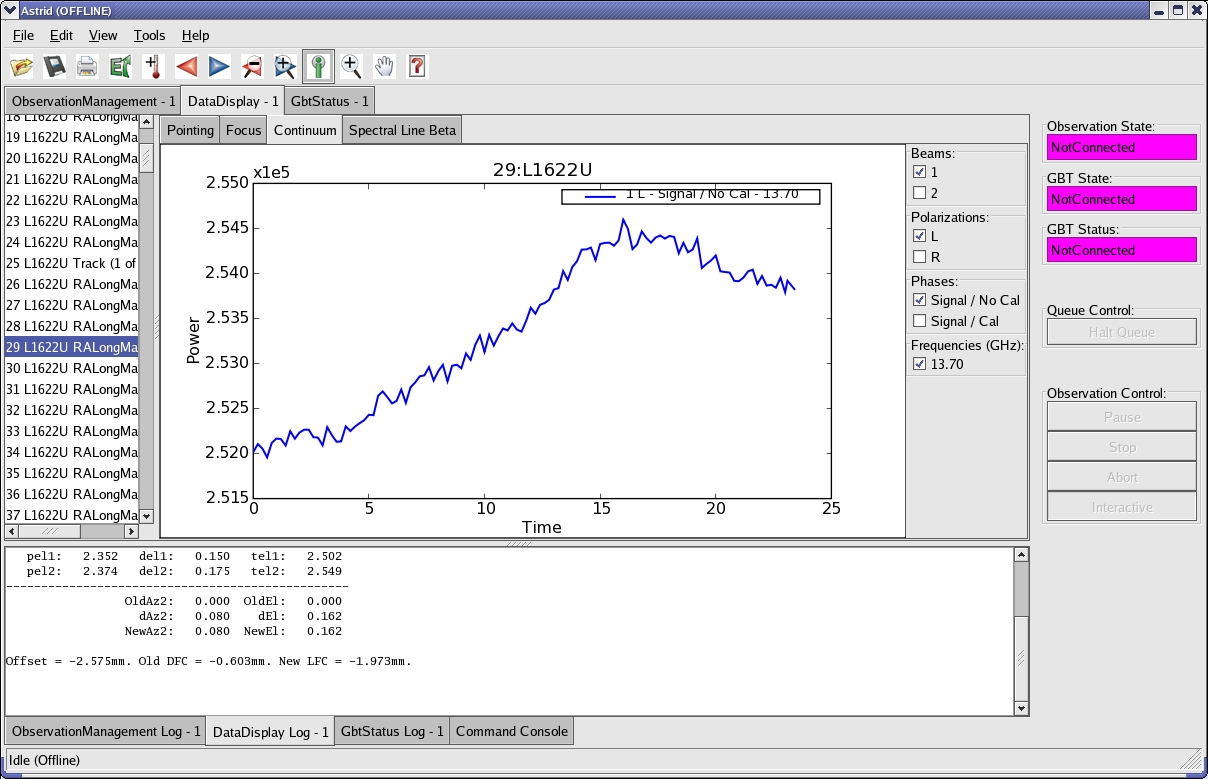Switch to Command Console tab
Screen dimensions: 1208x779
(x=512, y=731)
